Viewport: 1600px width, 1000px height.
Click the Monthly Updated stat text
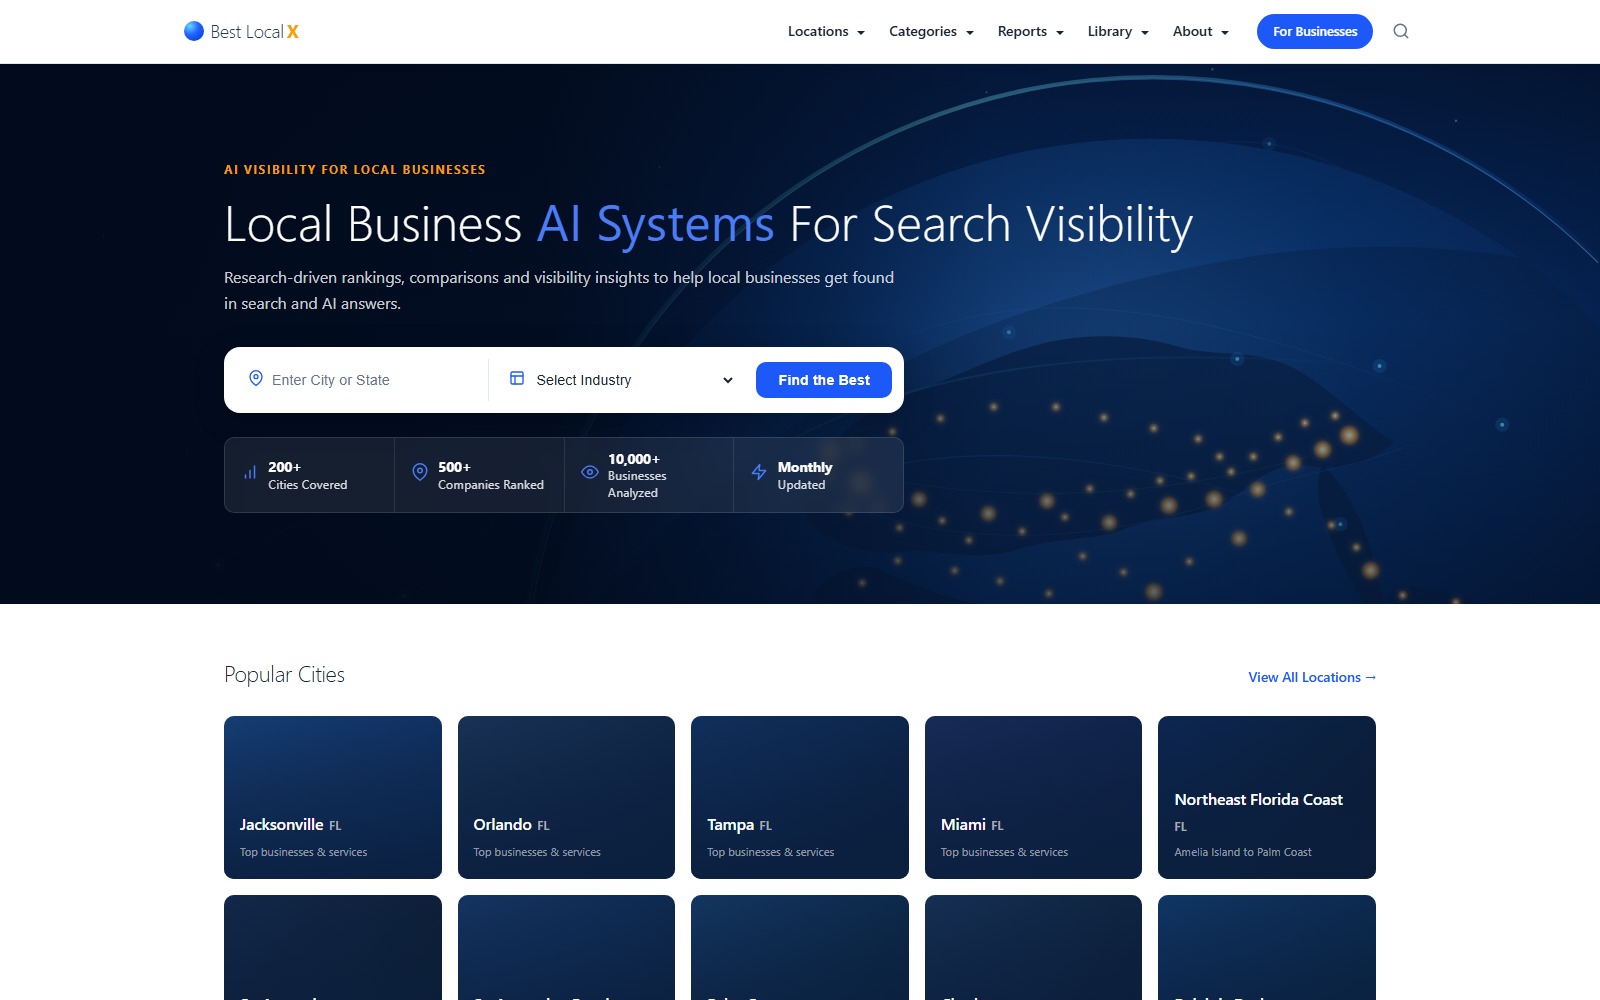[x=805, y=475]
